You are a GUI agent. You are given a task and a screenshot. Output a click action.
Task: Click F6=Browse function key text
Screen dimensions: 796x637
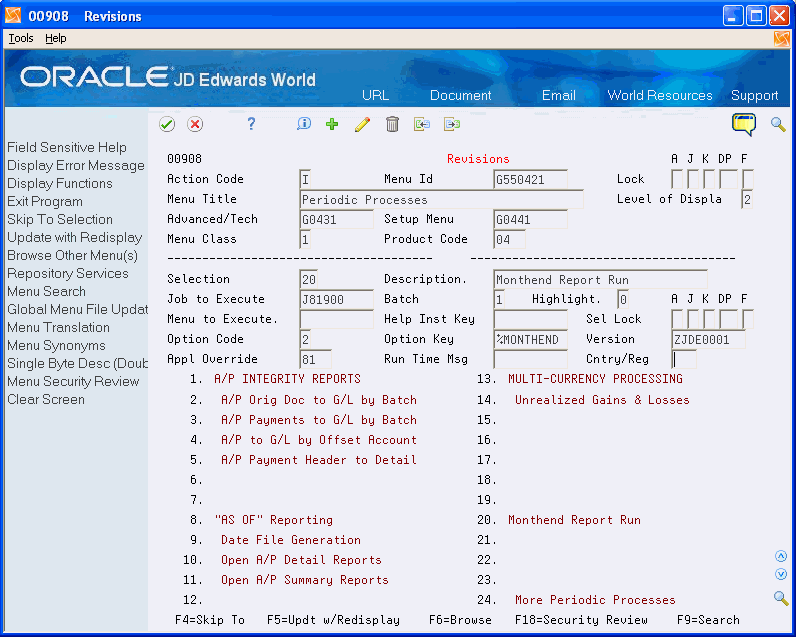[460, 620]
